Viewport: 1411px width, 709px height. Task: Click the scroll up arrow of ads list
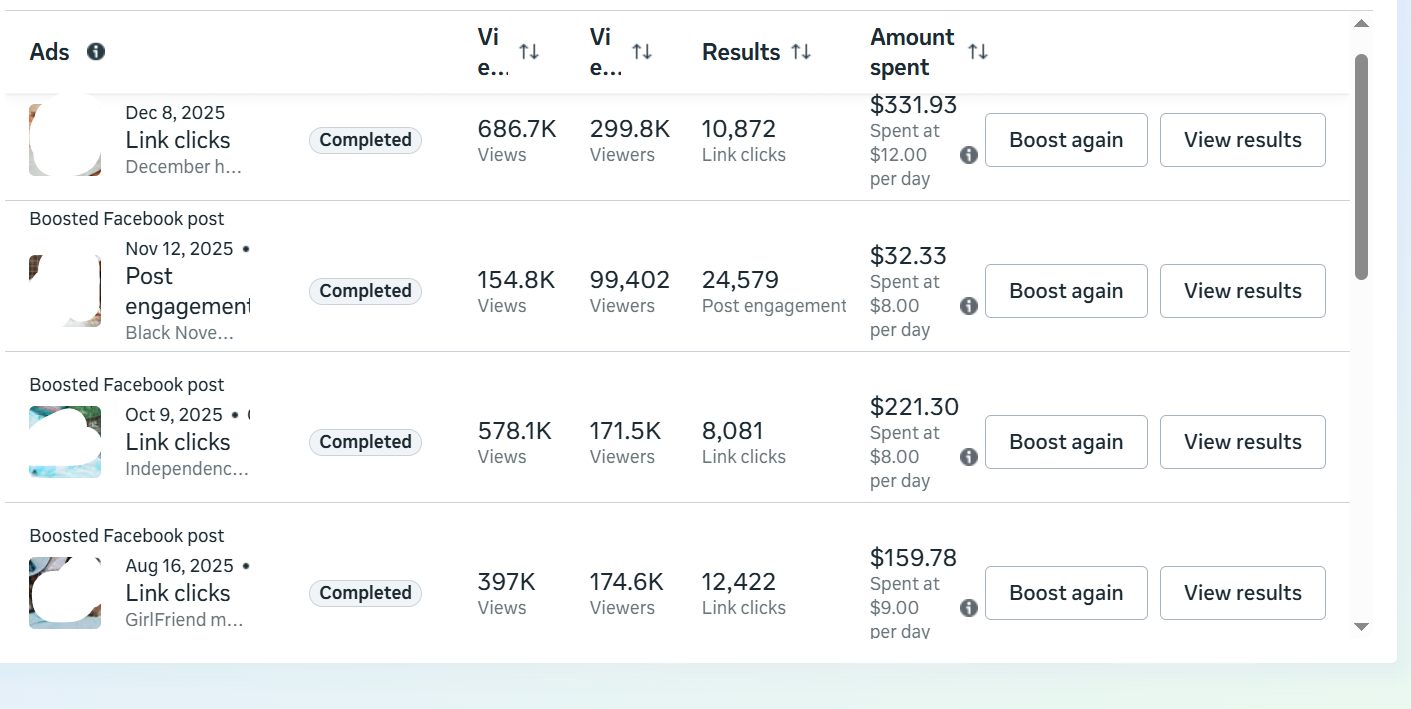tap(1361, 23)
